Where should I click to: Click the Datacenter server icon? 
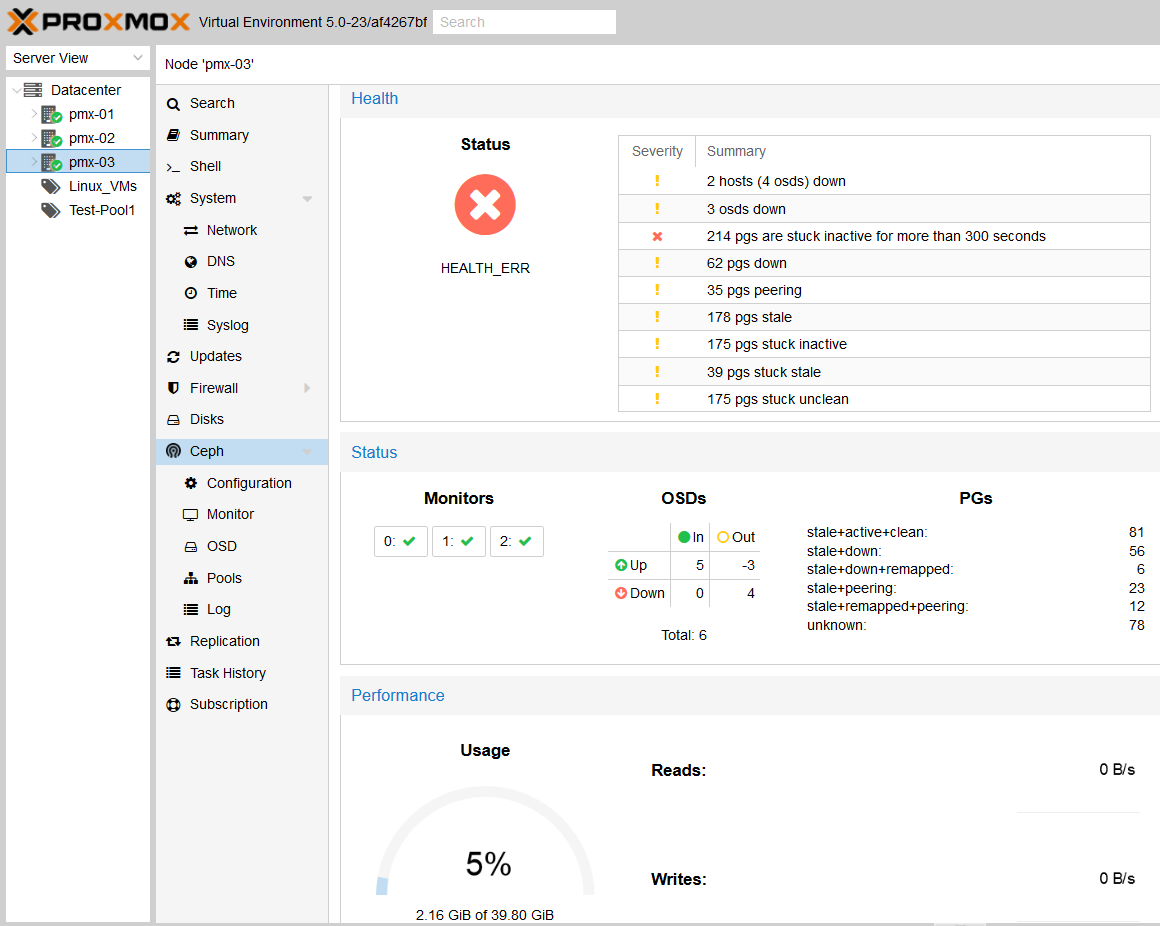click(33, 90)
